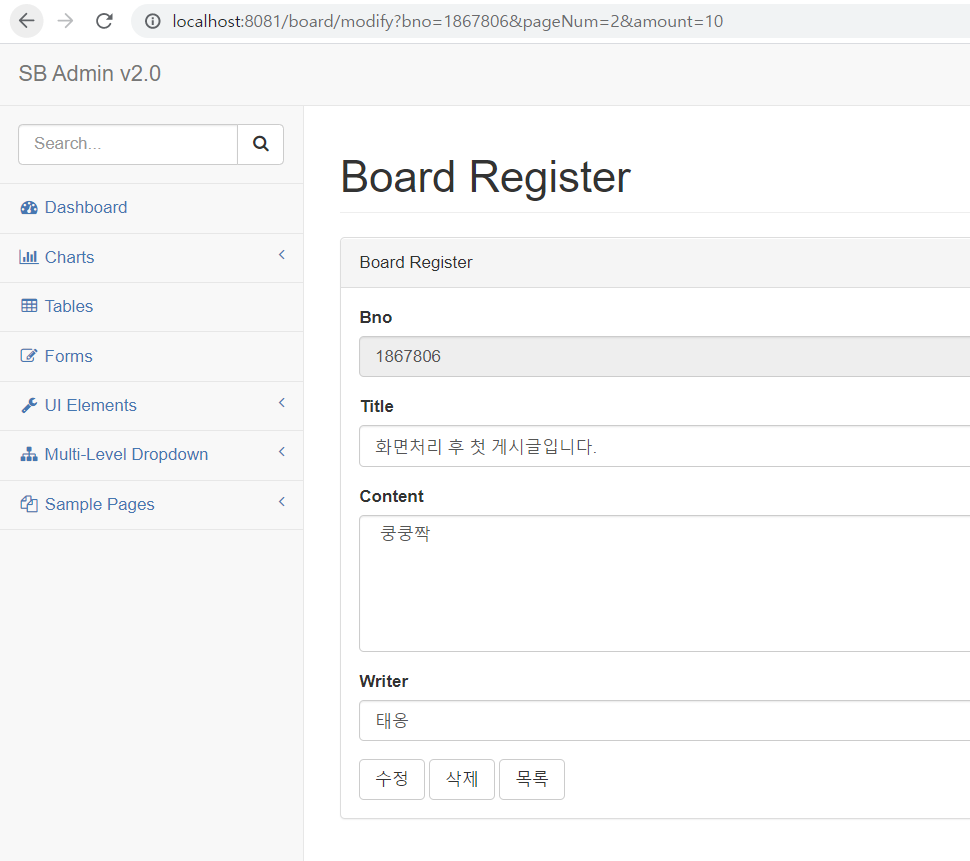Open the UI Elements menu item
The height and width of the screenshot is (861, 970).
pyautogui.click(x=152, y=406)
